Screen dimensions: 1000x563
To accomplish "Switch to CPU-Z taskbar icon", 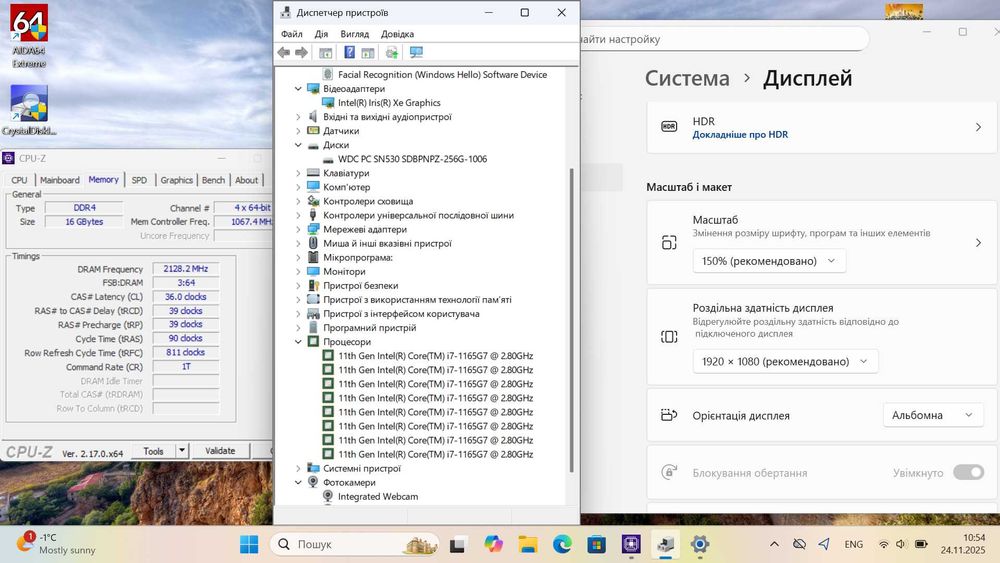I will point(631,544).
